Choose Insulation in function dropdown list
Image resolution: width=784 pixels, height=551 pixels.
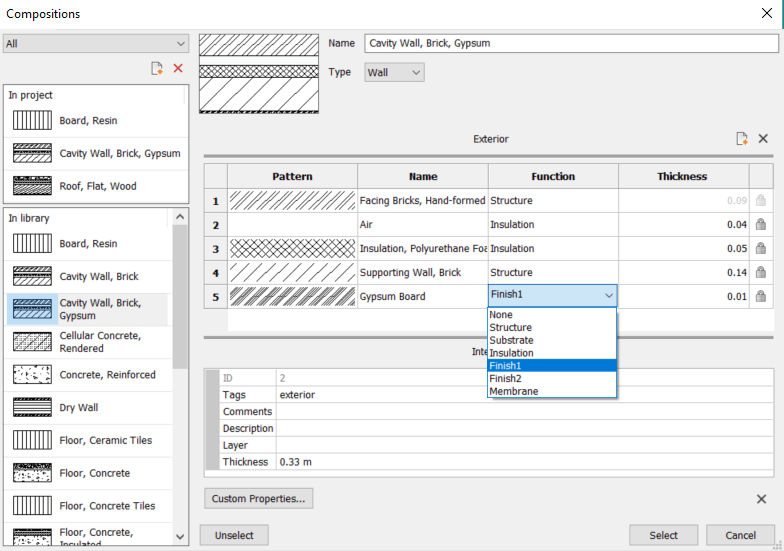[552, 353]
